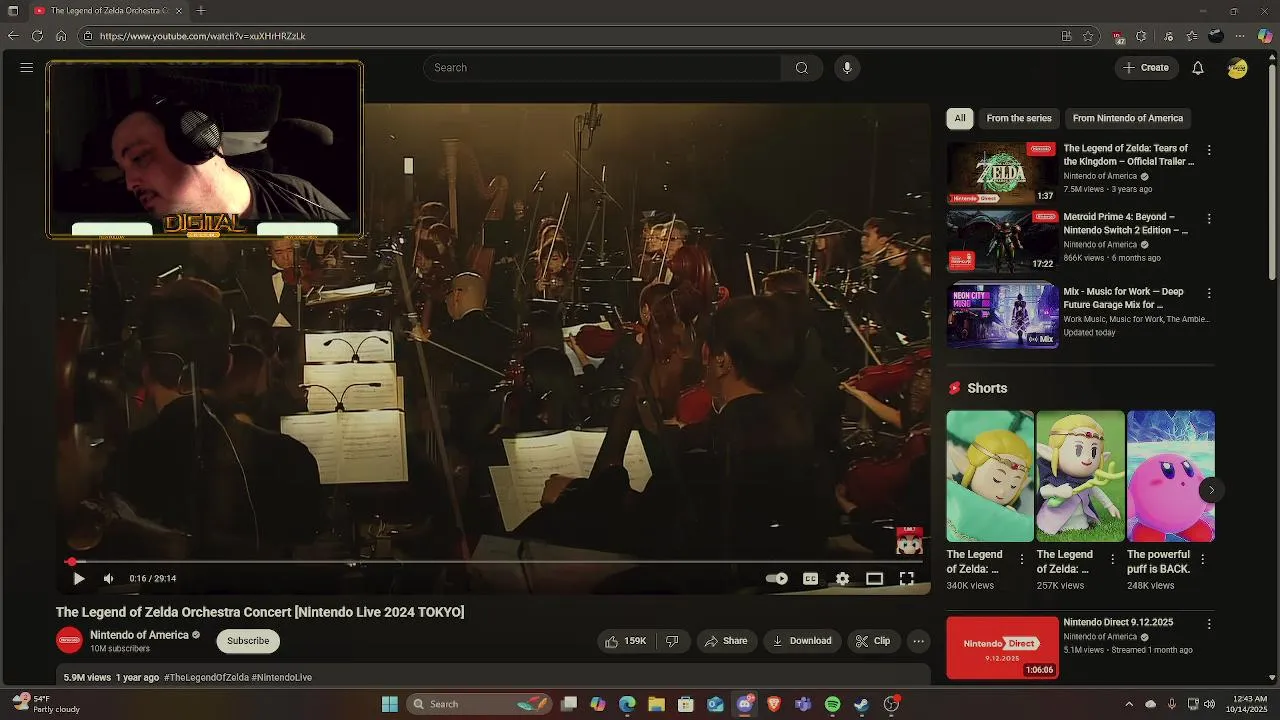Image resolution: width=1280 pixels, height=720 pixels.
Task: Open the YouTube guide hamburger menu
Action: coord(27,68)
